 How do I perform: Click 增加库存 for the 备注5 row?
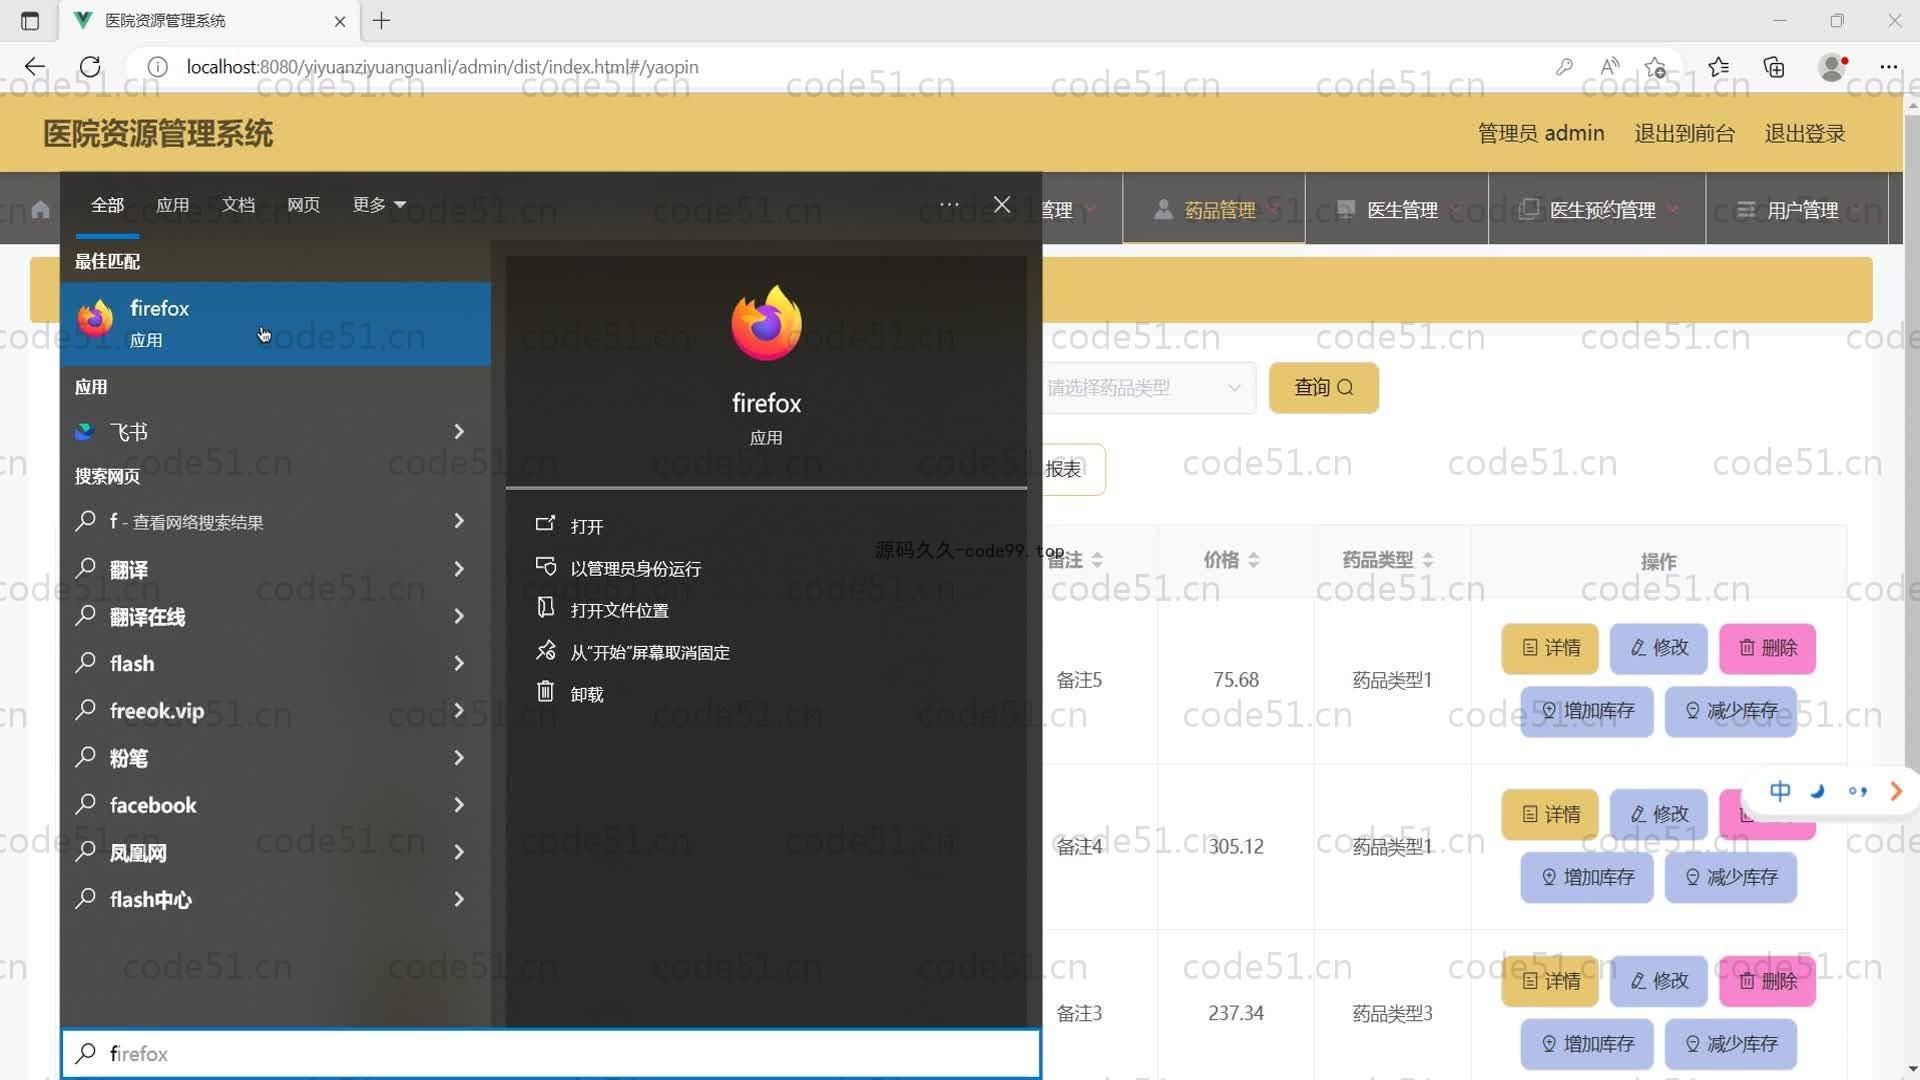1587,711
